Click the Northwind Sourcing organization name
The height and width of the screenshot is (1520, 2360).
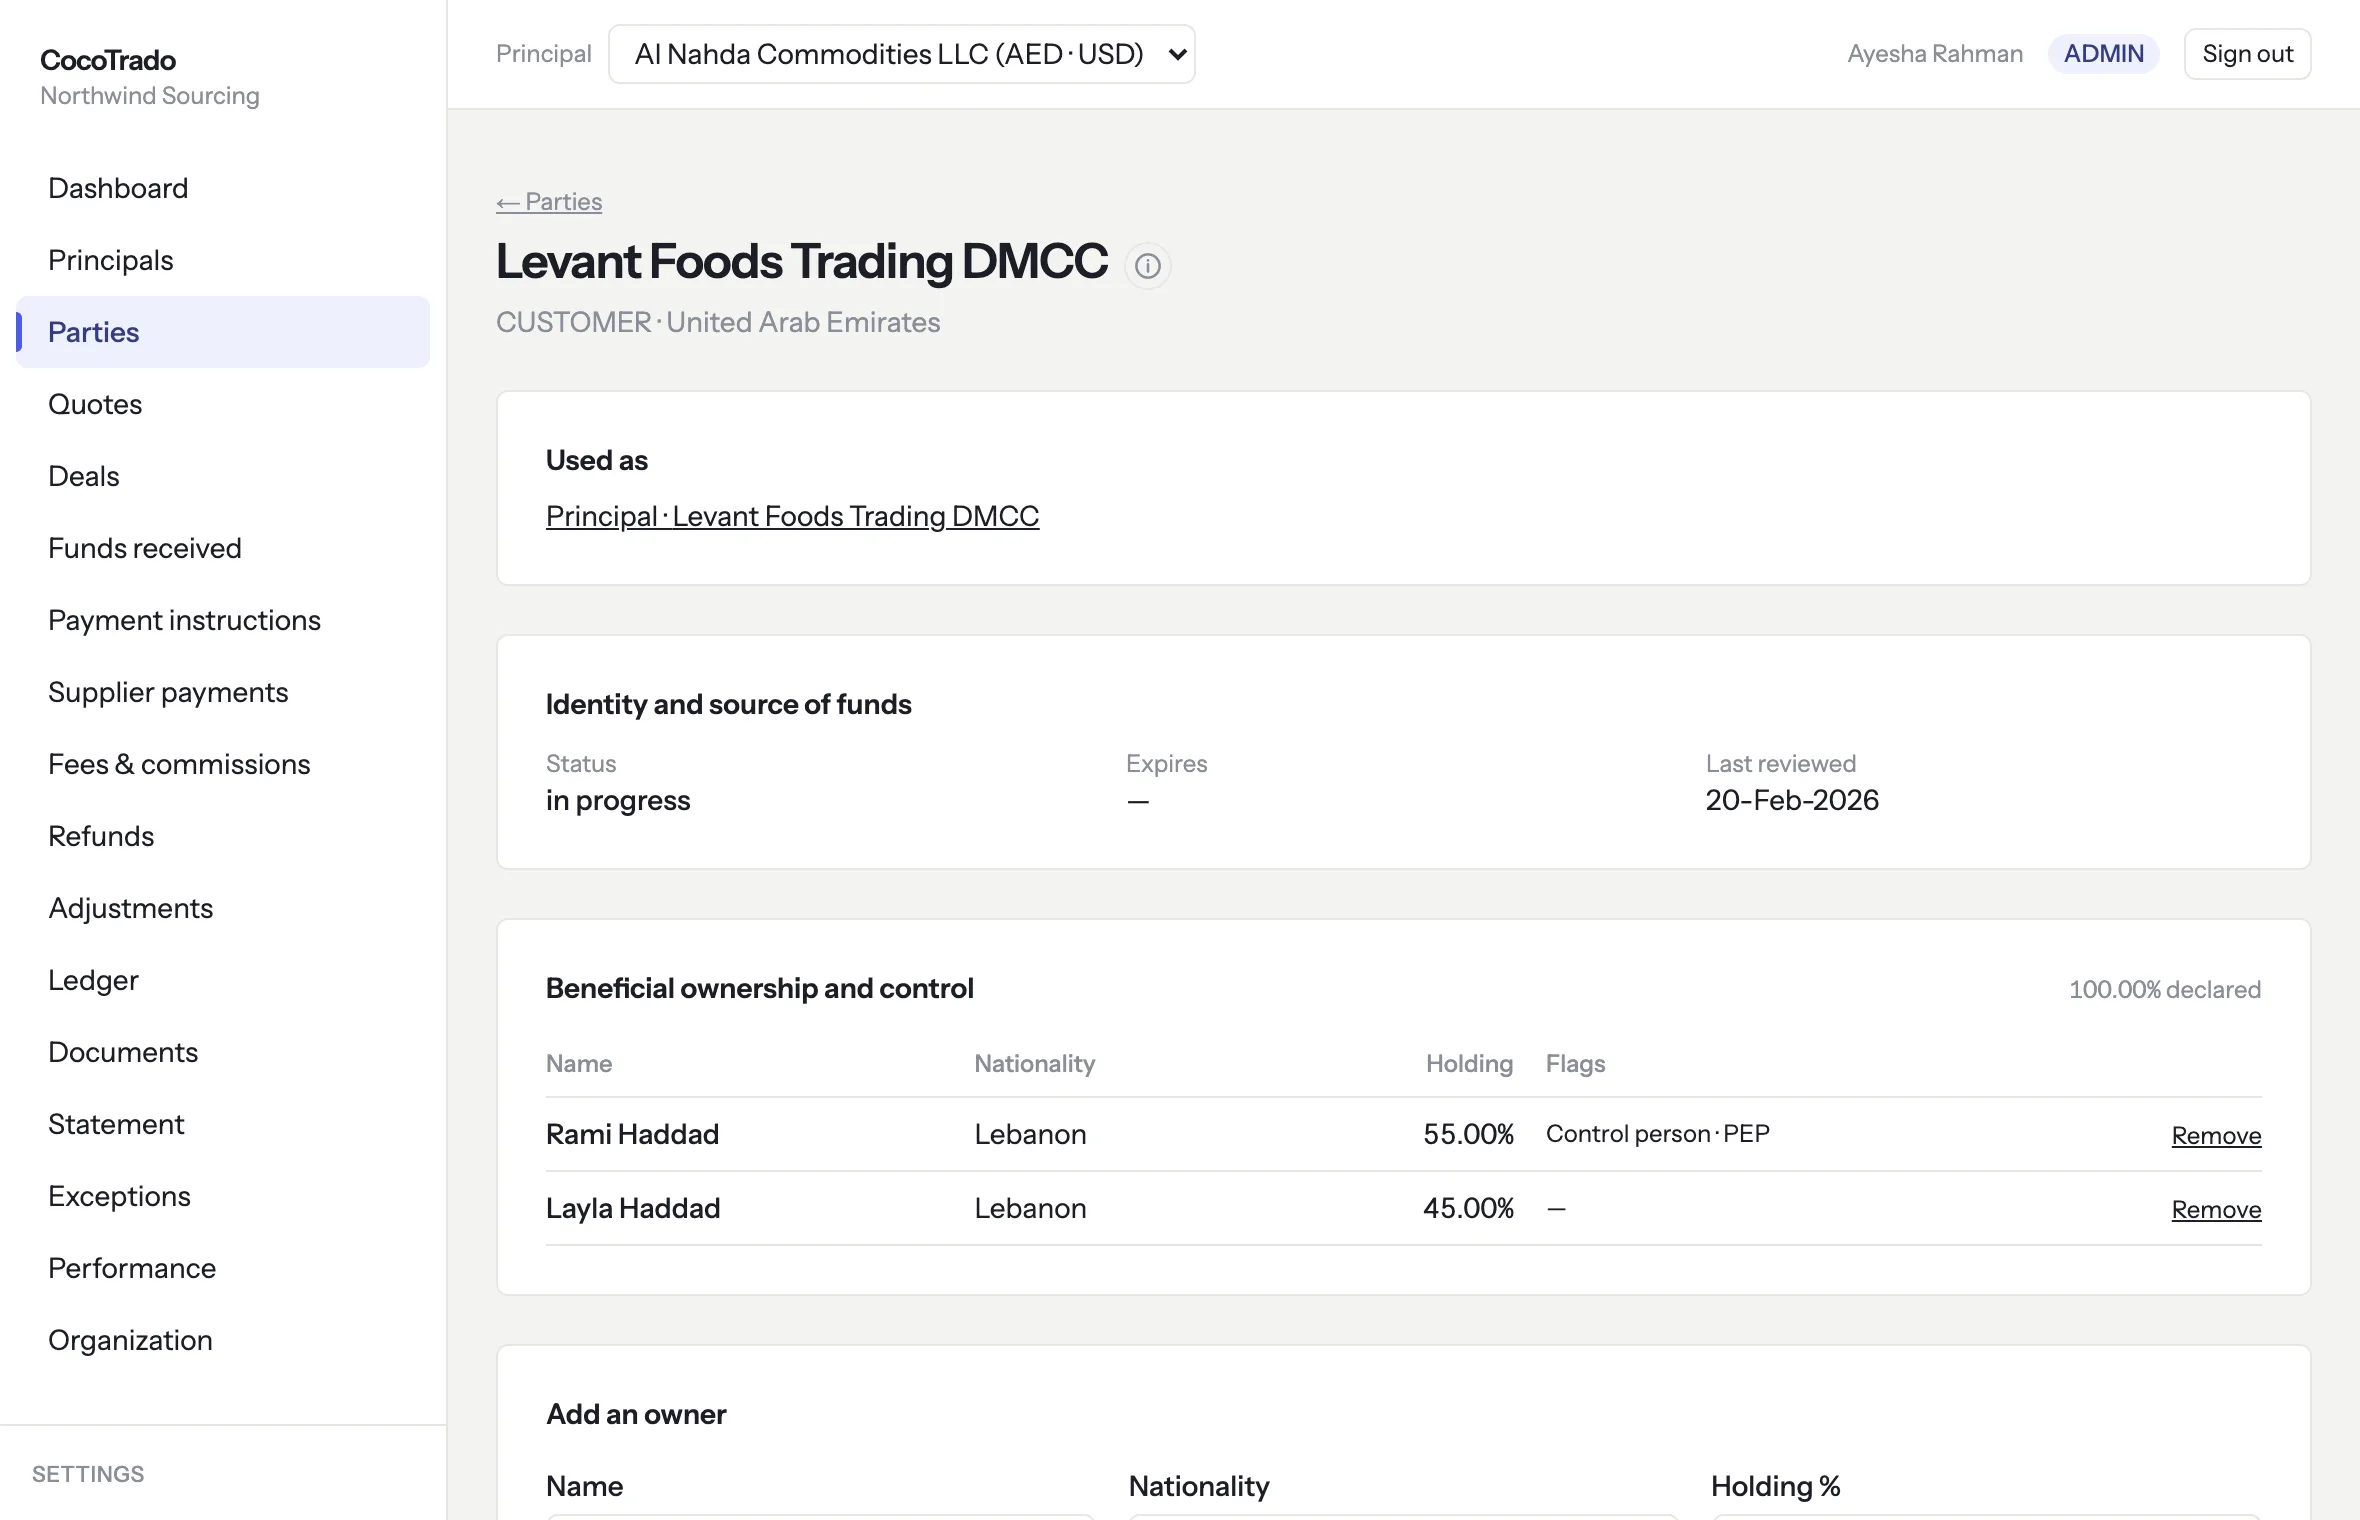click(150, 96)
